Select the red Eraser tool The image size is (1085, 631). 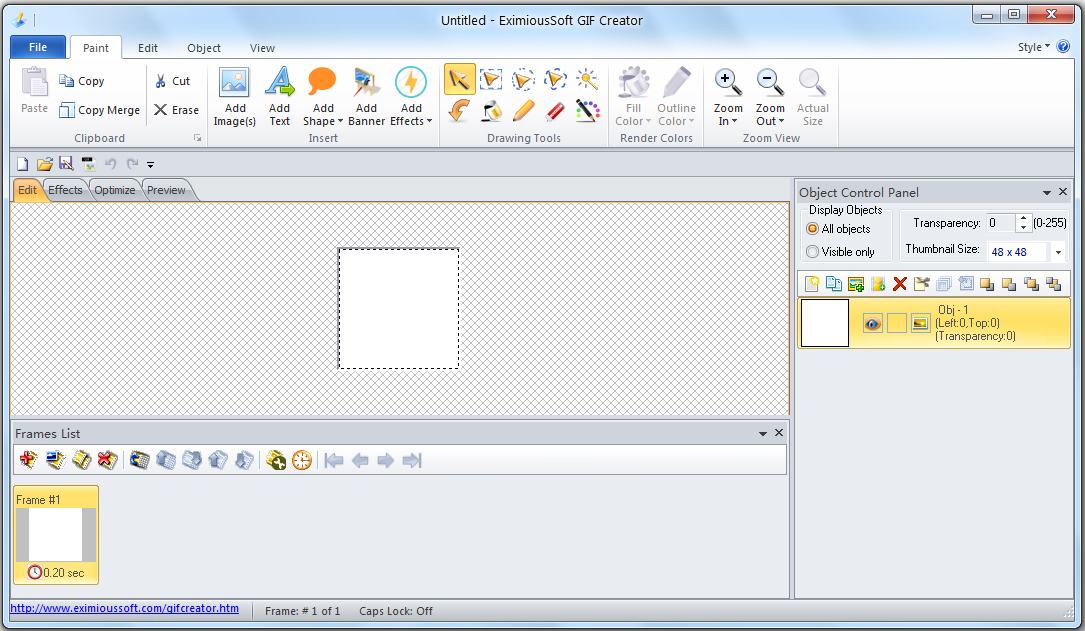coord(555,111)
